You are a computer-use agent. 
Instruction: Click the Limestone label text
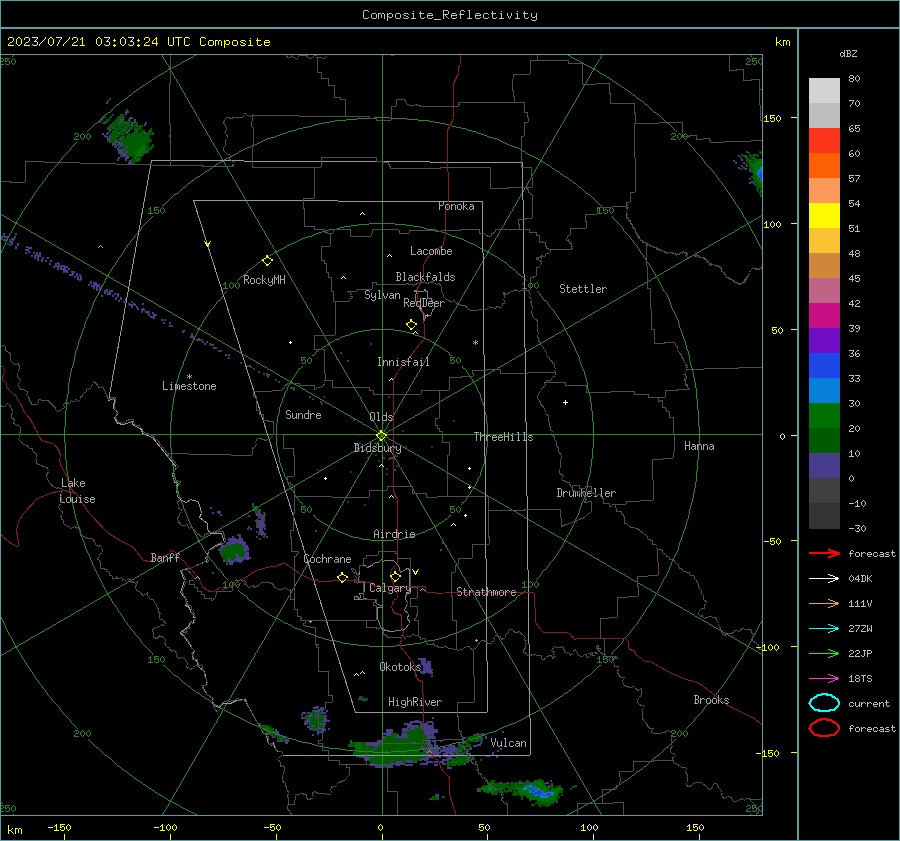click(189, 386)
